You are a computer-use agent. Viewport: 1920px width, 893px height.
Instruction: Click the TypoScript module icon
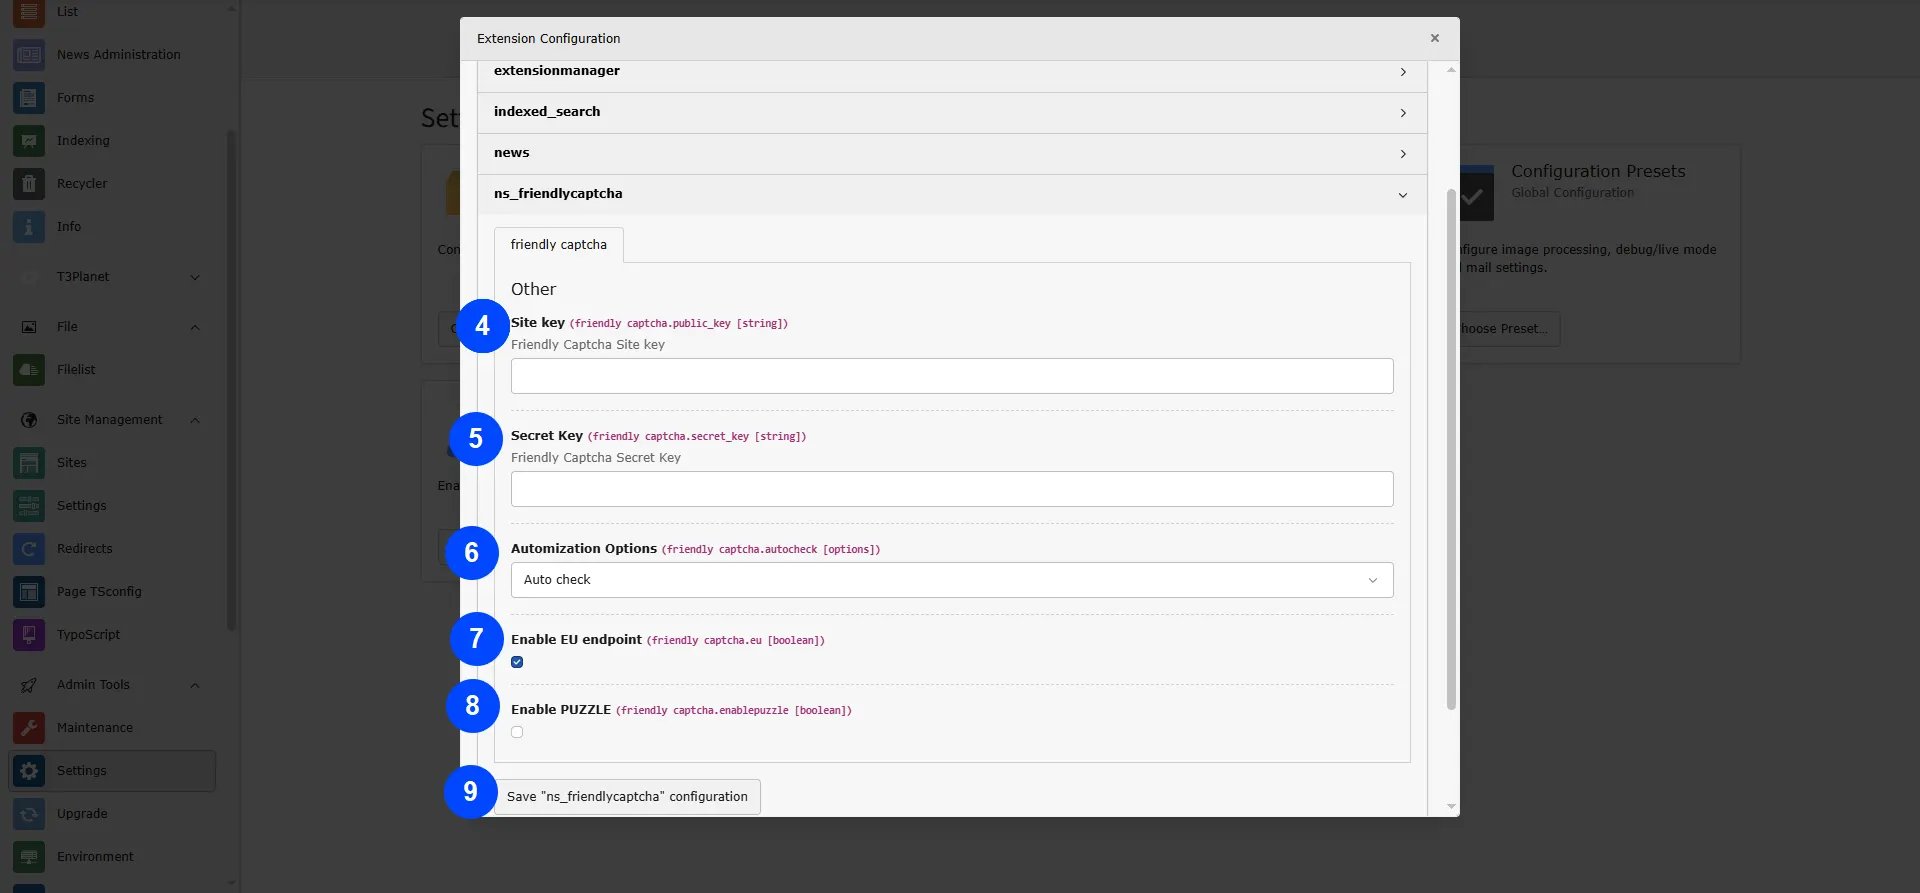tap(29, 635)
